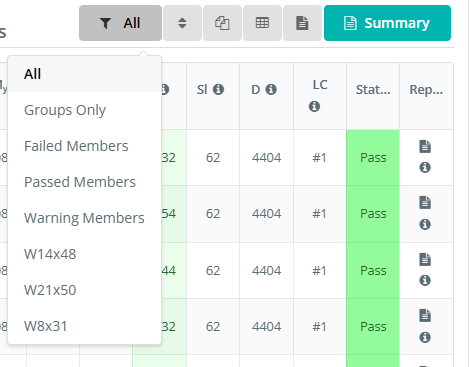469x367 pixels.
Task: Click the 54 value in green cell
Action: pos(169,213)
